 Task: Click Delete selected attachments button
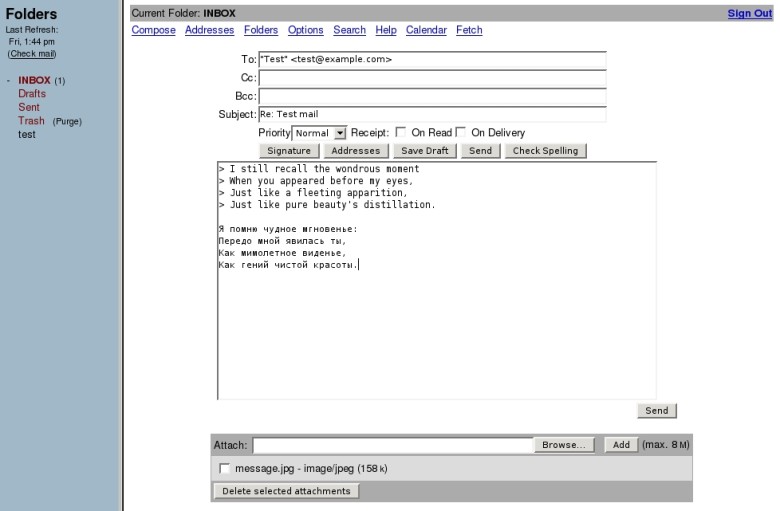tap(286, 491)
